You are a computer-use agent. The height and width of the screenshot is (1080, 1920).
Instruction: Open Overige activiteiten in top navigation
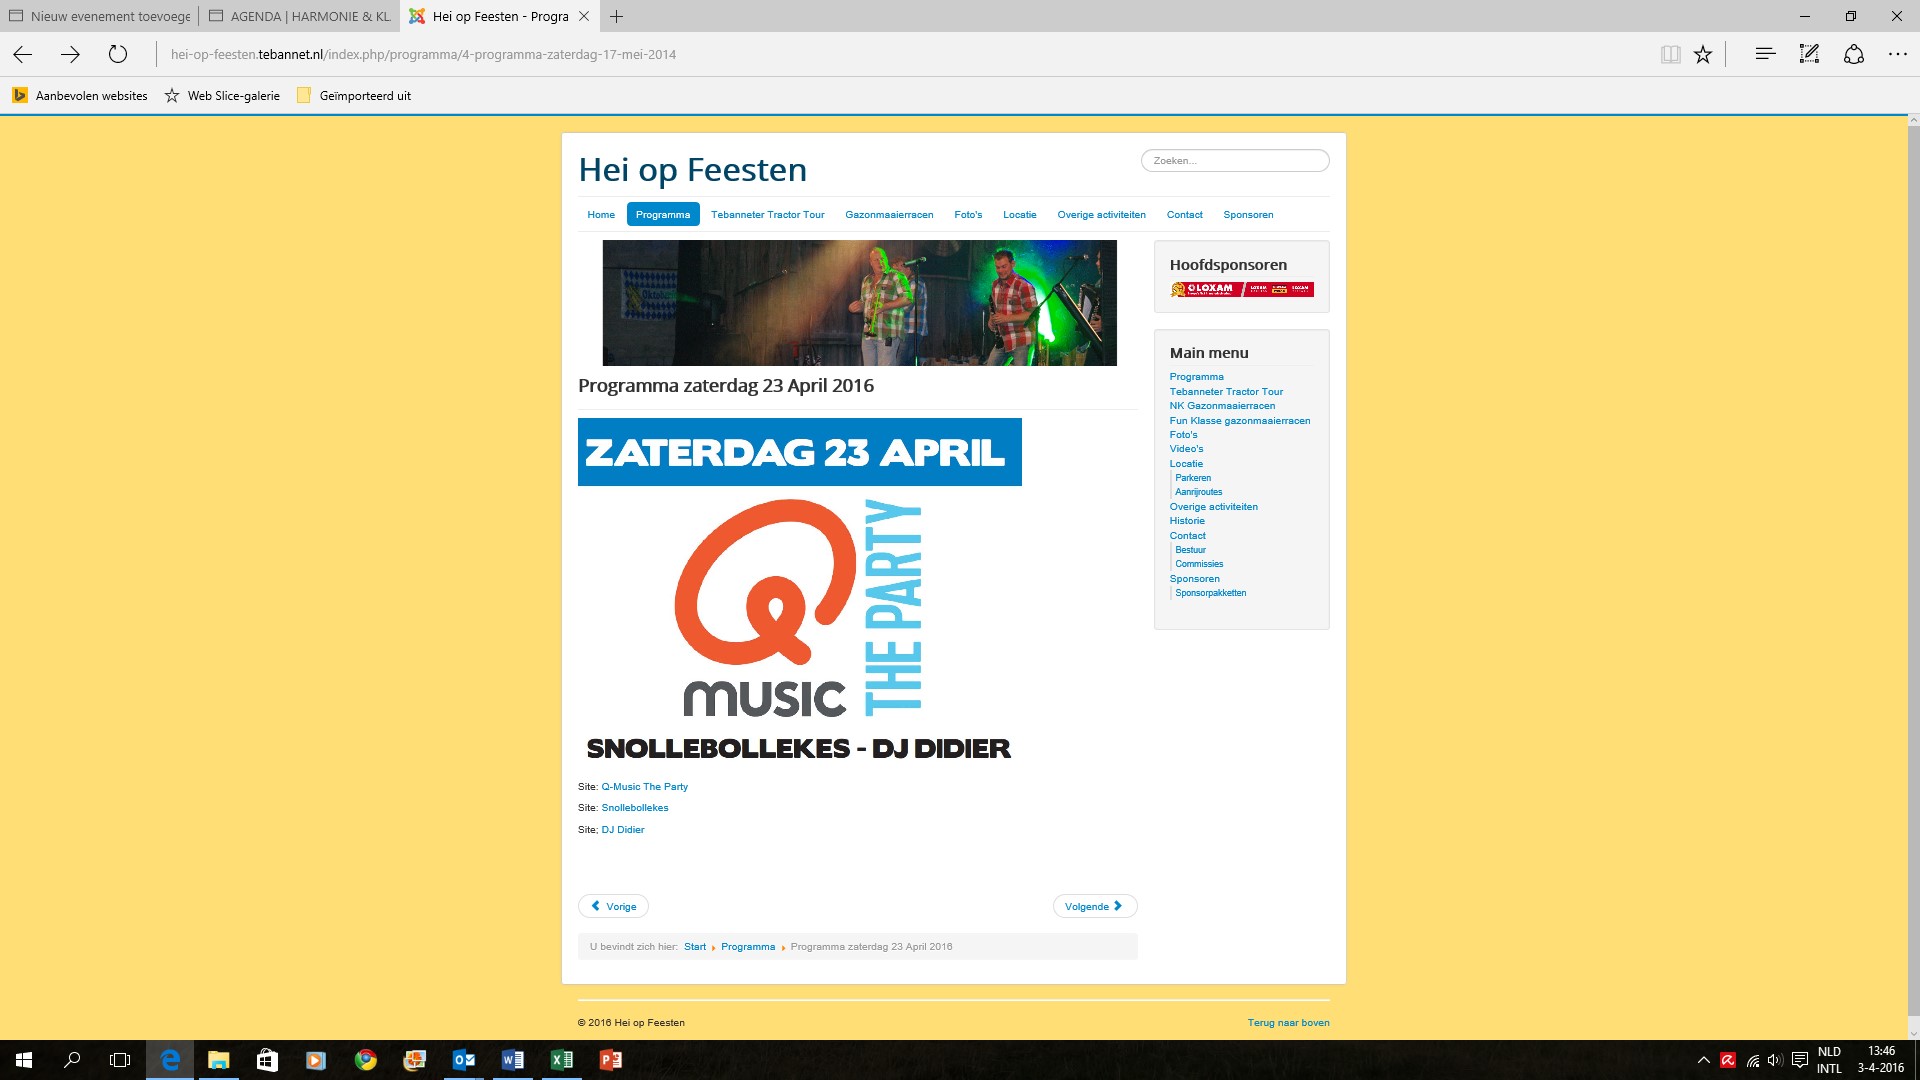(x=1101, y=215)
